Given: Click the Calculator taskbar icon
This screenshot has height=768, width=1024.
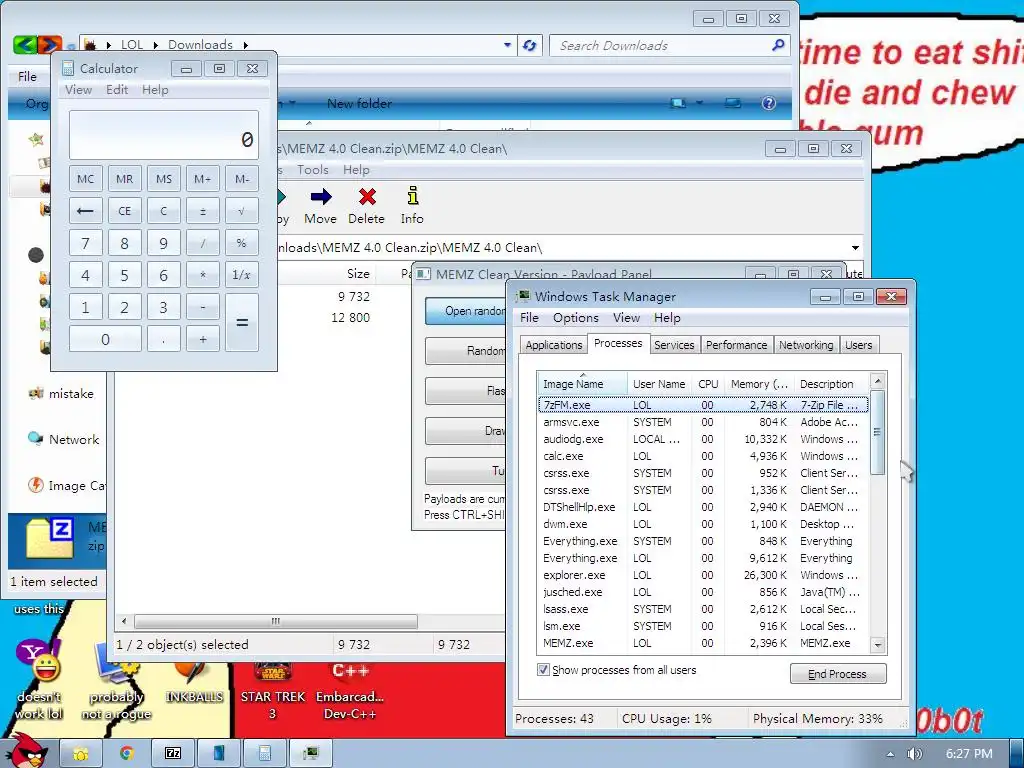Looking at the screenshot, I should [x=264, y=754].
